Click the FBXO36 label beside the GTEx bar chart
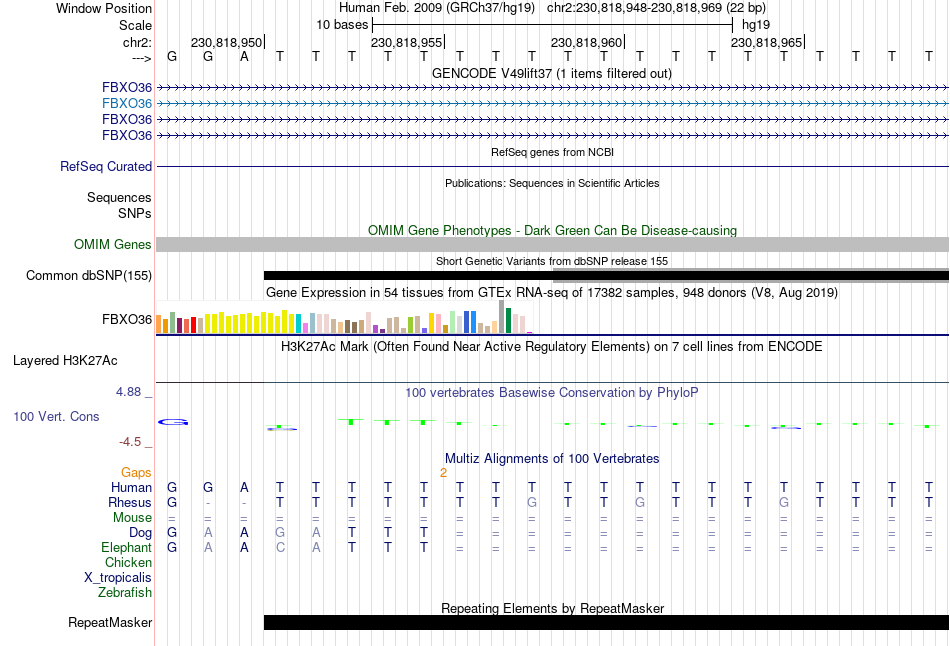Screen dimensions: 950x646 pos(127,319)
